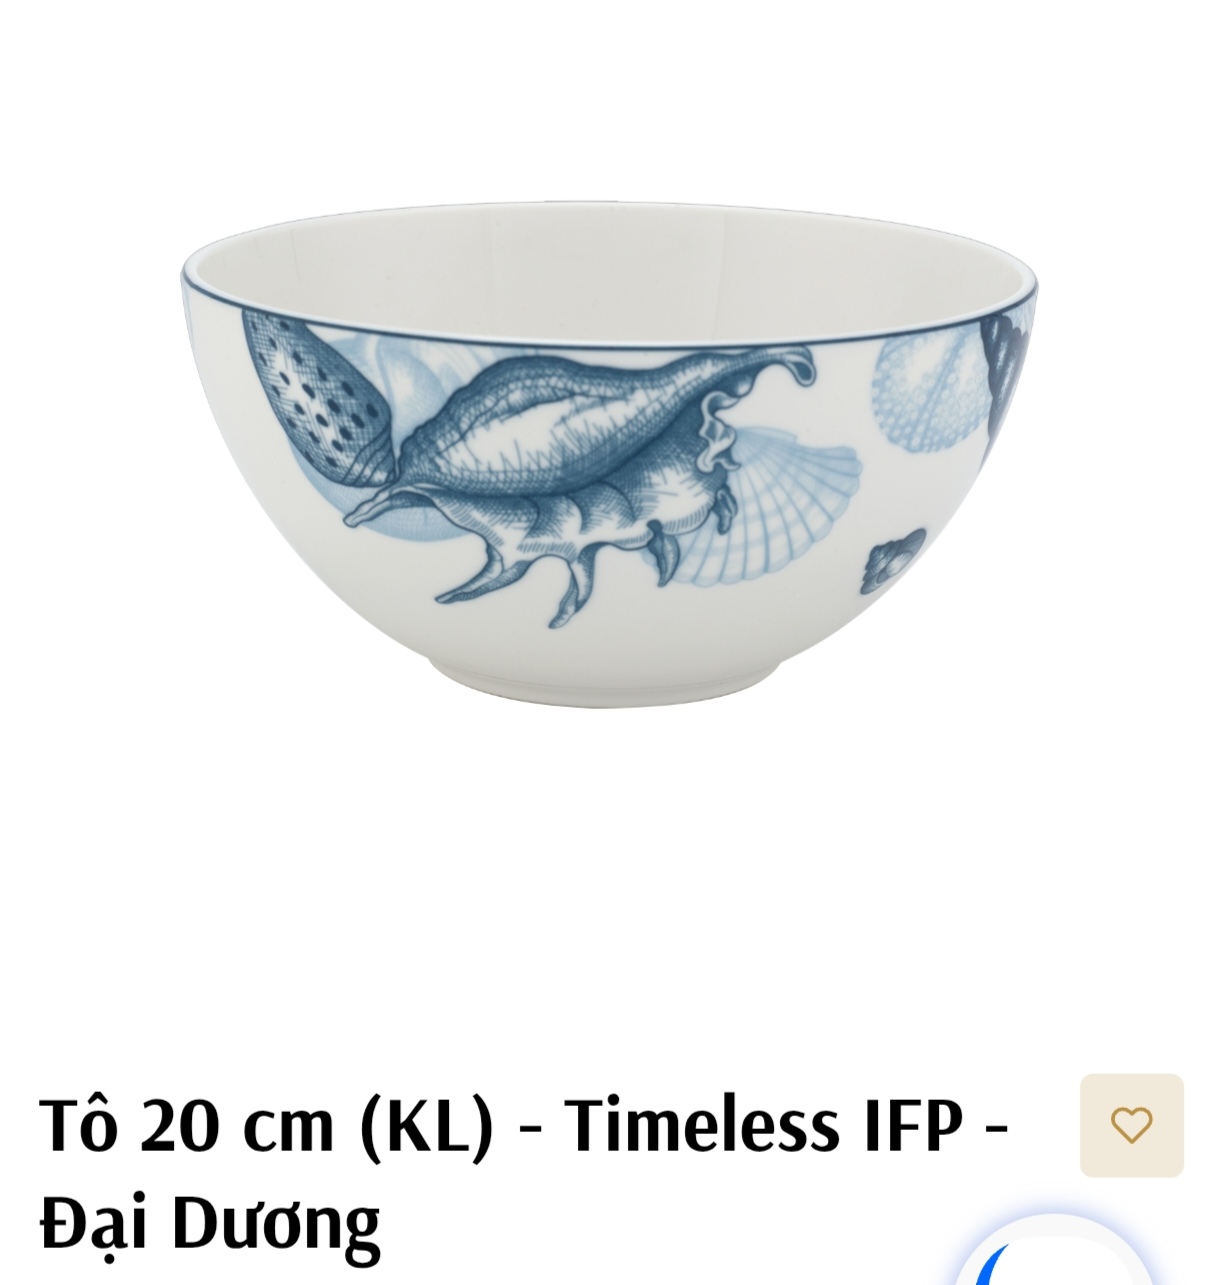
Task: Tap the white foot base of the bowl
Action: (609, 685)
